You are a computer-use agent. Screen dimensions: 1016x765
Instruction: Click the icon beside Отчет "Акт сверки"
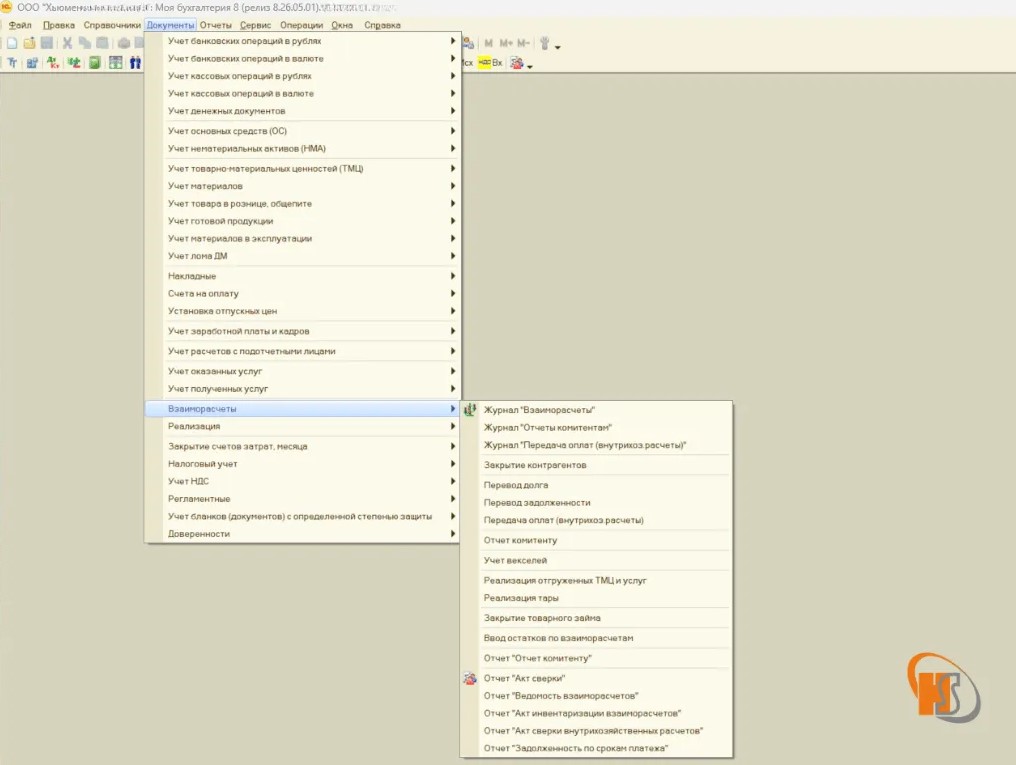pyautogui.click(x=470, y=678)
